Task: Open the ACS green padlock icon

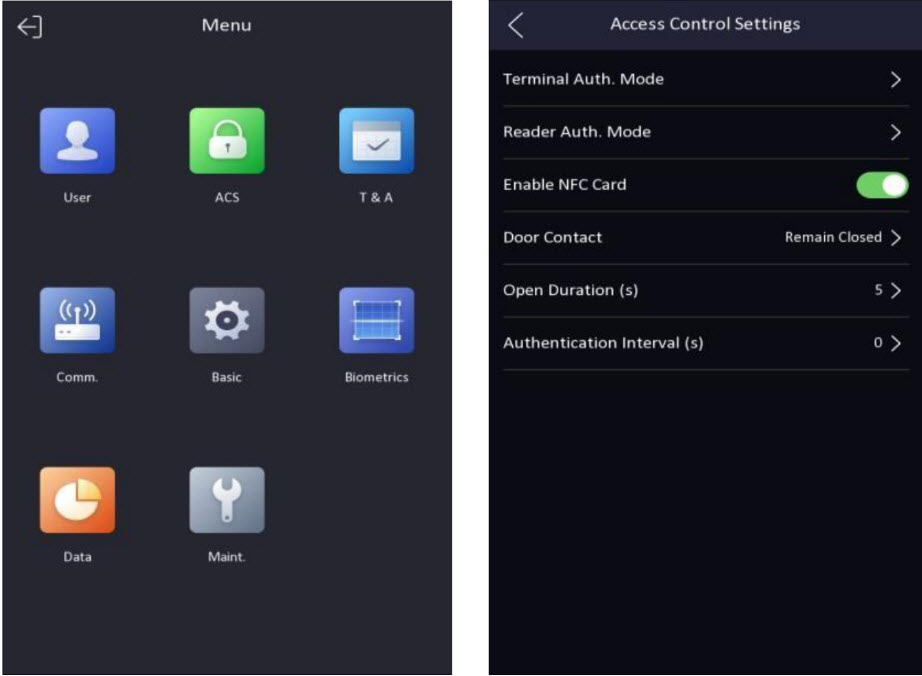Action: 227,140
